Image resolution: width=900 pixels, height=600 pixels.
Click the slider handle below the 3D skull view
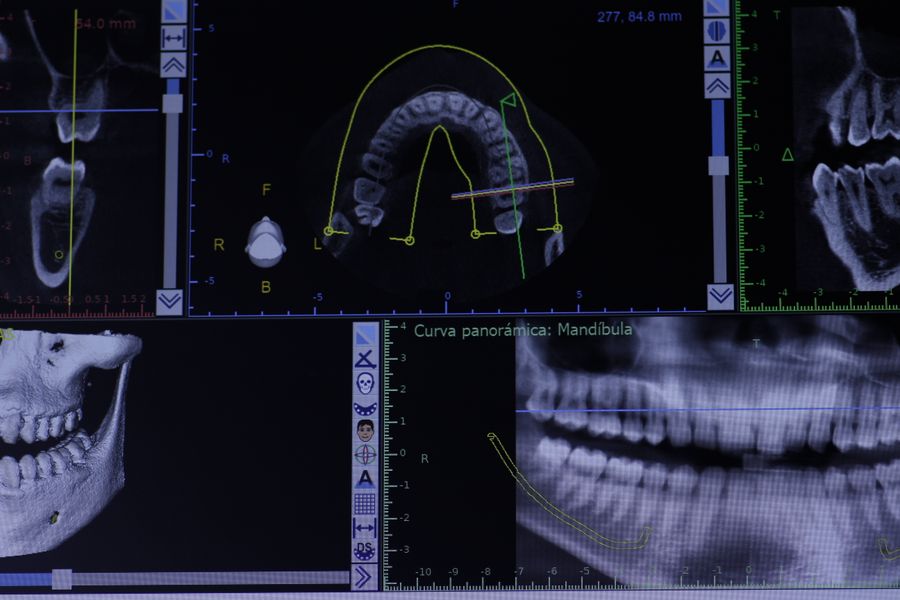(62, 579)
